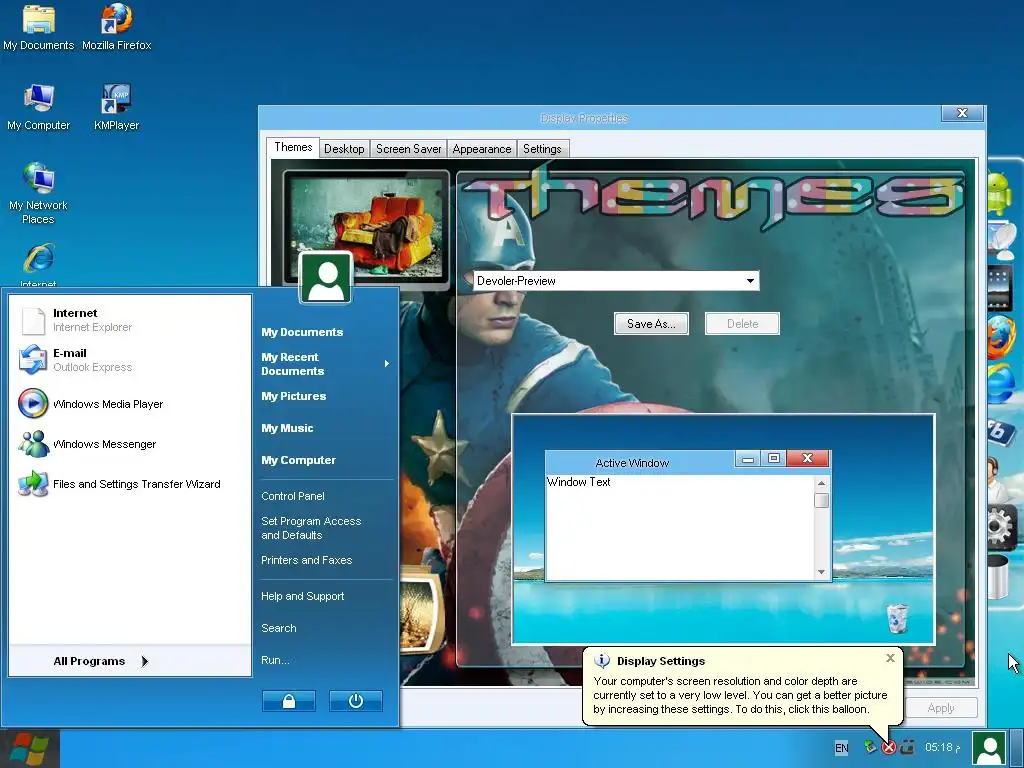The height and width of the screenshot is (768, 1024).
Task: Open Internet Explorer from side dock
Action: coord(1002,384)
